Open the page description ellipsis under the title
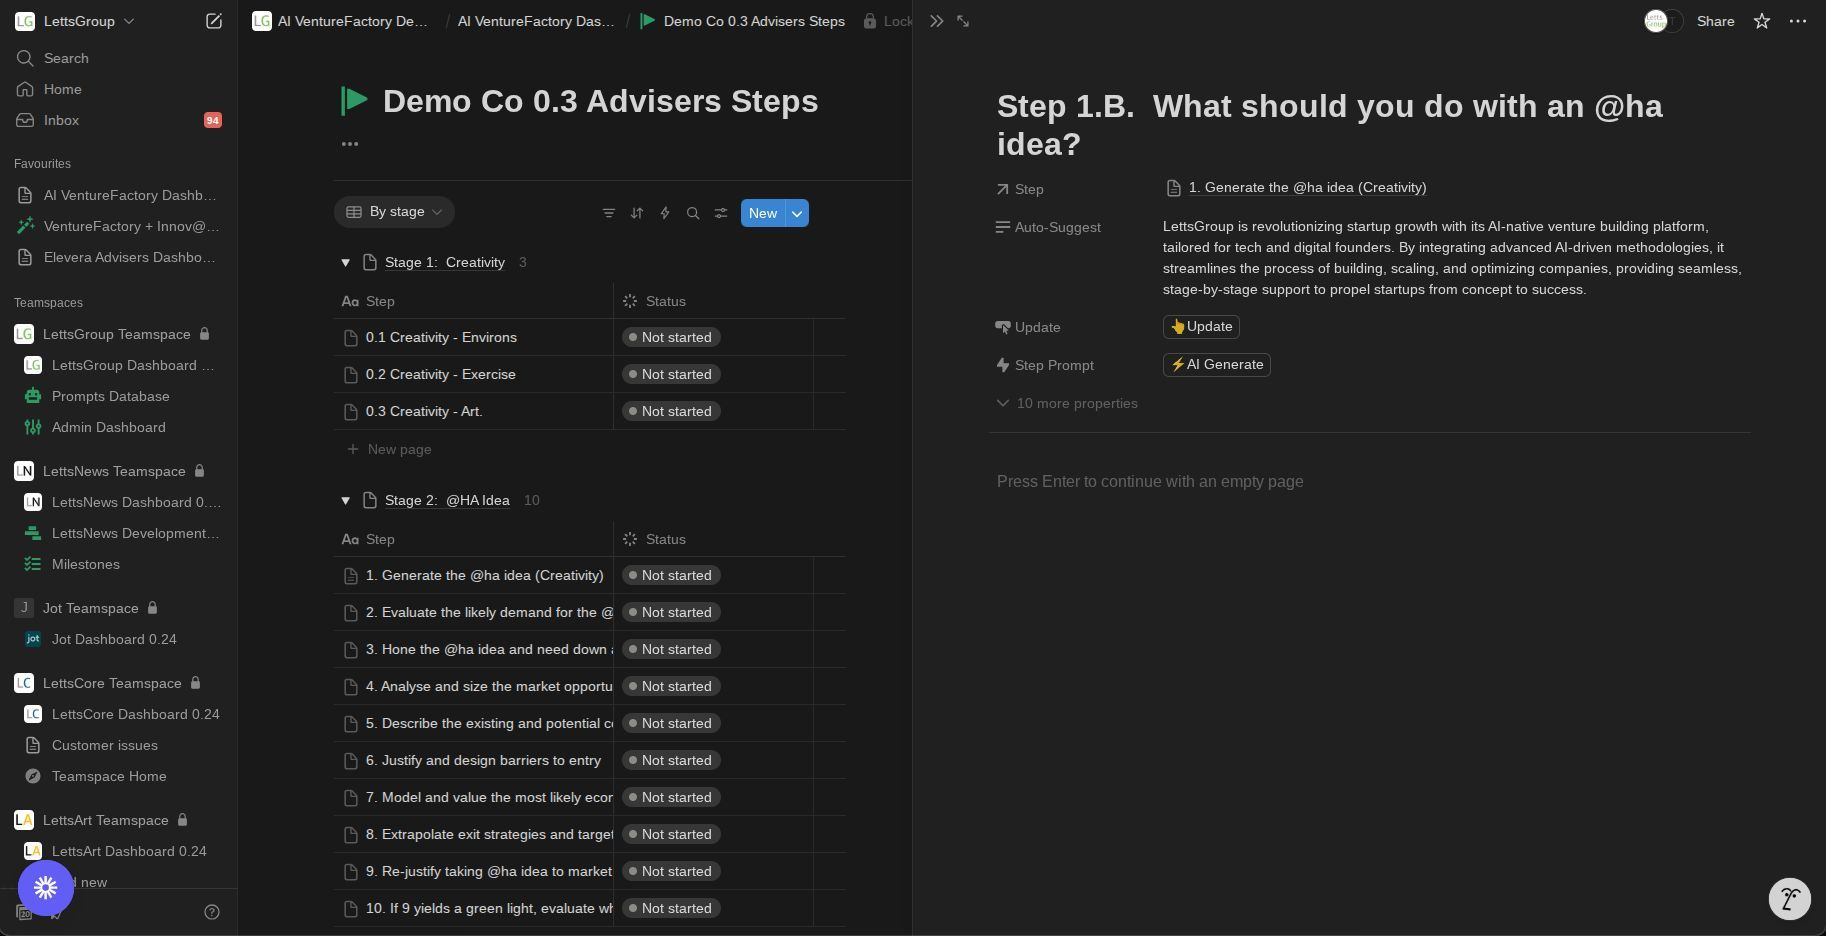This screenshot has height=936, width=1826. [x=350, y=144]
